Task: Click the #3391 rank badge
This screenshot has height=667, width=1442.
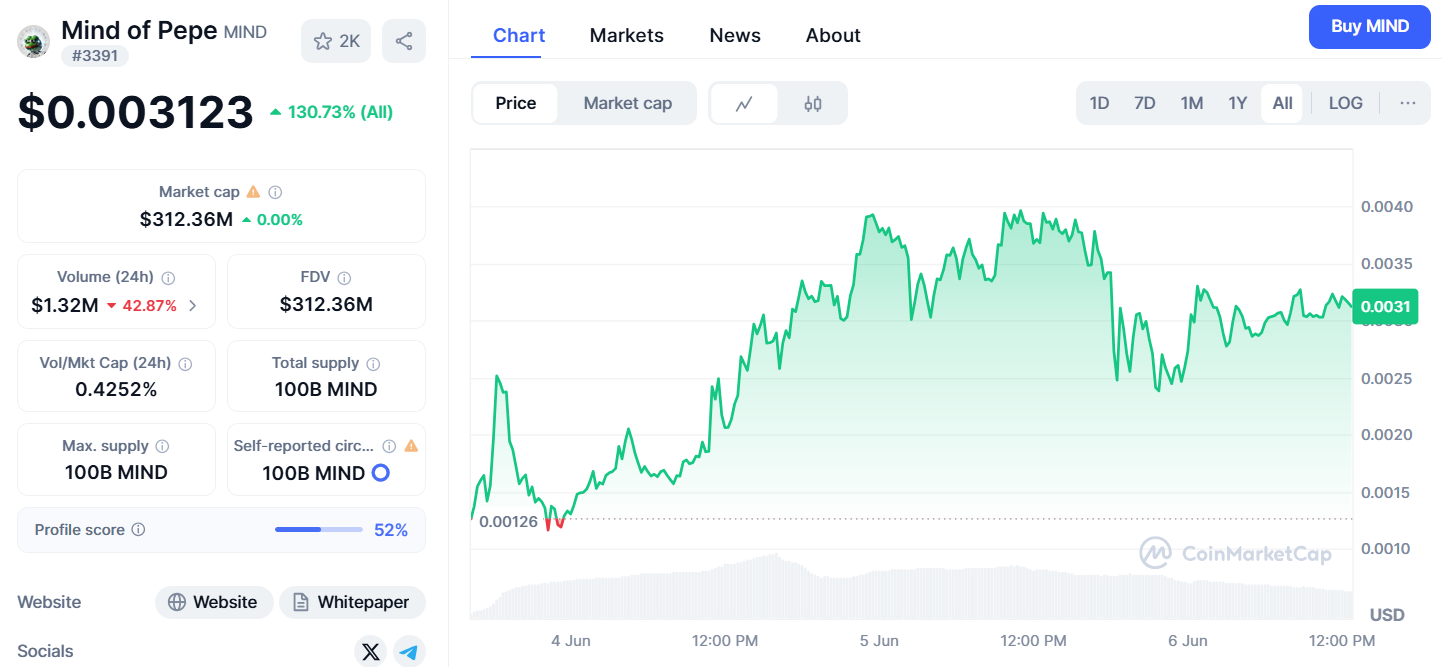Action: (x=95, y=56)
